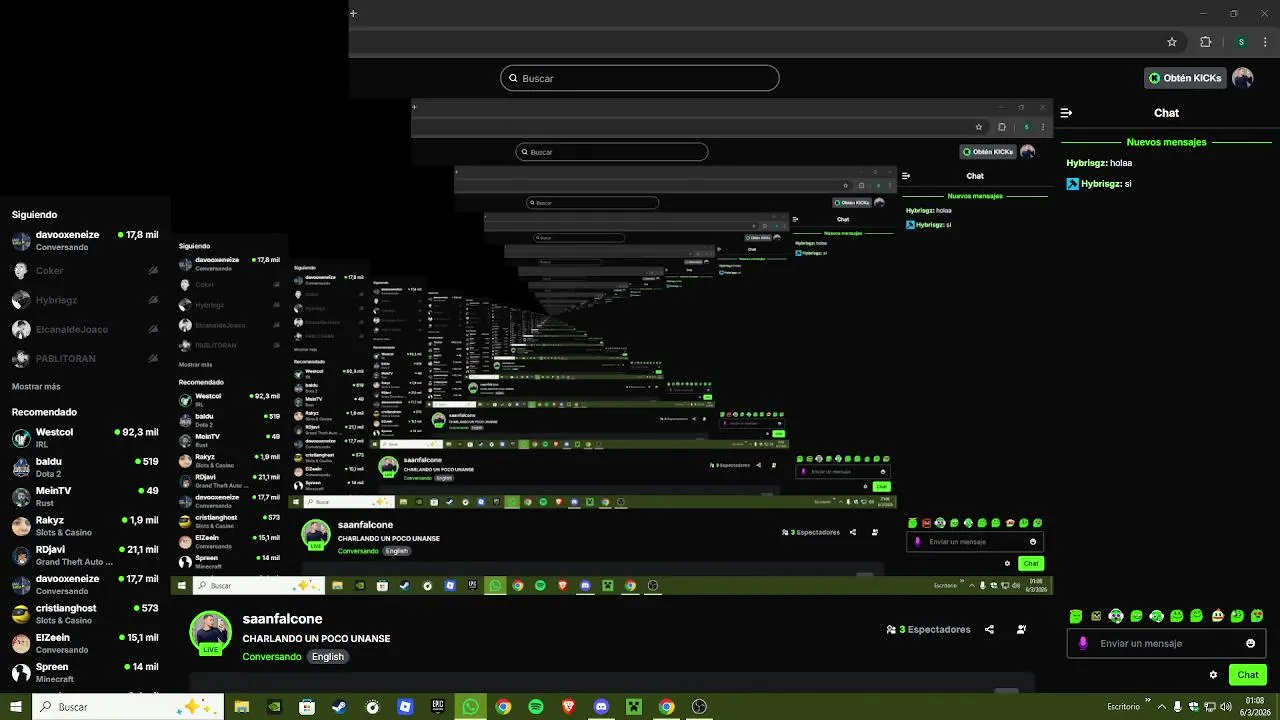The image size is (1280, 720).
Task: Click the tray volume speaker icon
Action: (x=1225, y=707)
